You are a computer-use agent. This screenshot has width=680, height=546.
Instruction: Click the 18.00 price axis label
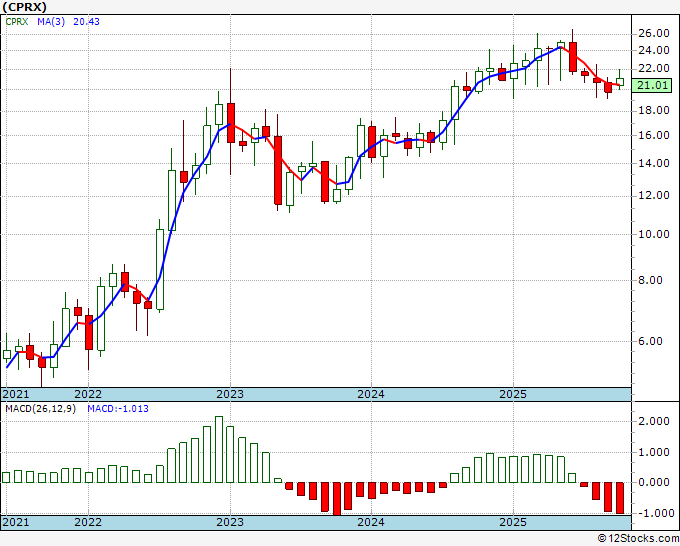point(654,111)
